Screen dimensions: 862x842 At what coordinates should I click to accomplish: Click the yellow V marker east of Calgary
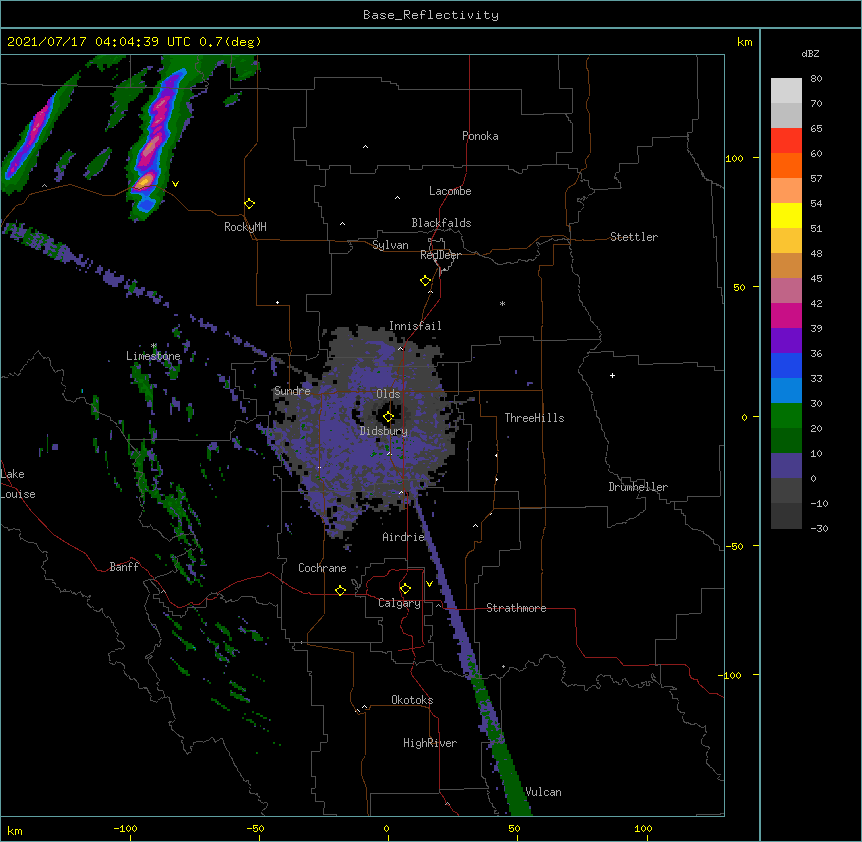pyautogui.click(x=429, y=584)
